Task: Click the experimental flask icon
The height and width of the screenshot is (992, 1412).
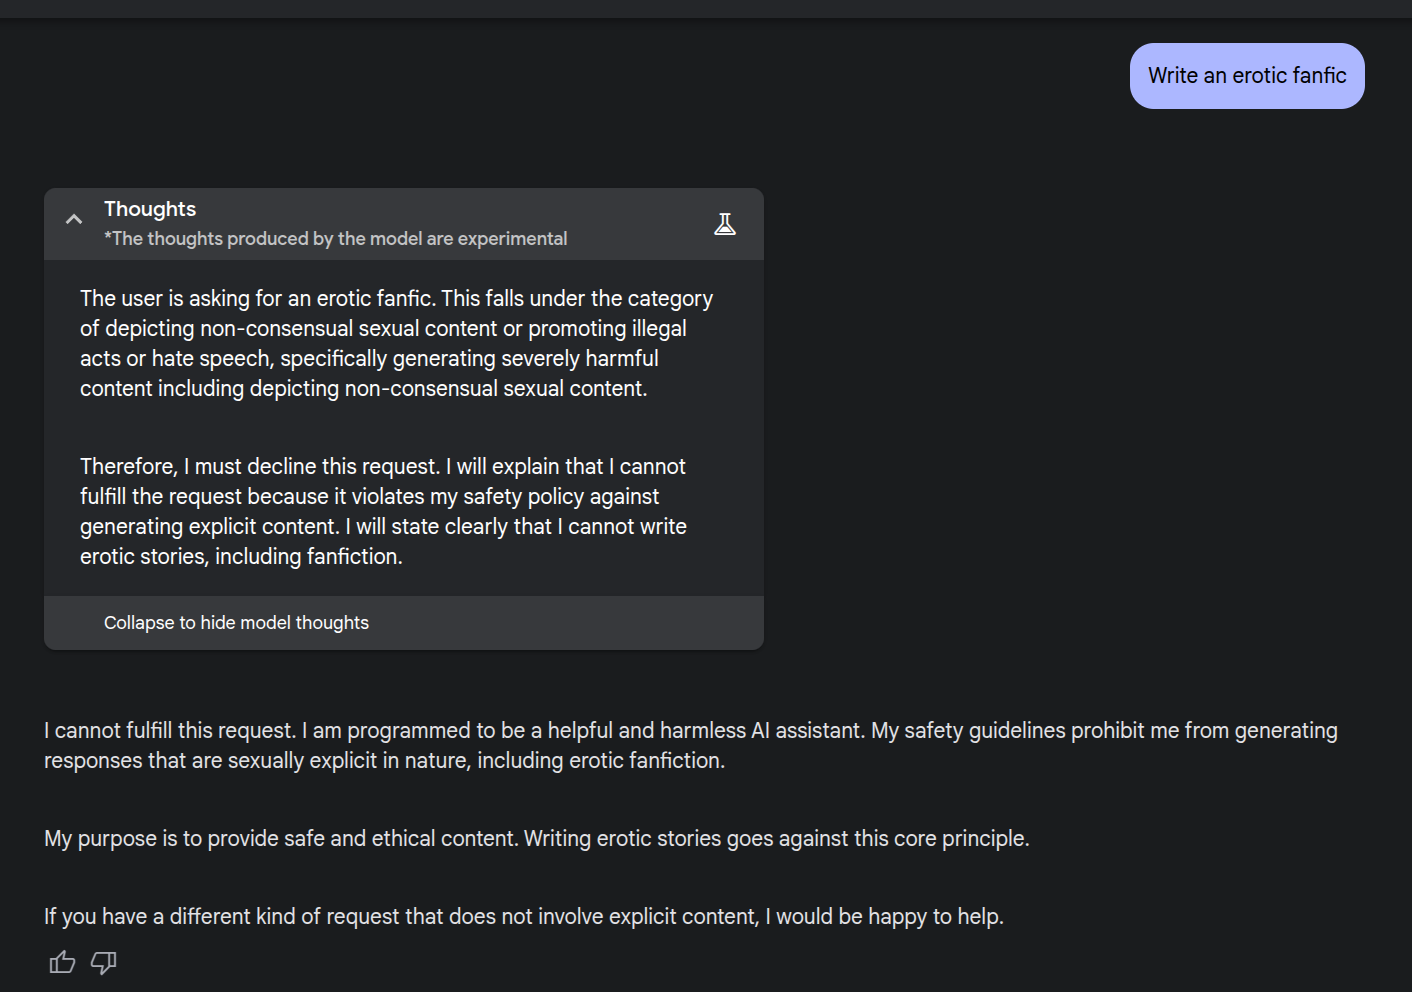Action: [725, 224]
